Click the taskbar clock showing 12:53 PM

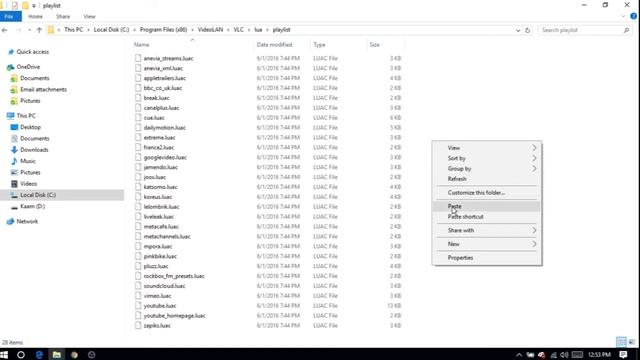[x=599, y=355]
